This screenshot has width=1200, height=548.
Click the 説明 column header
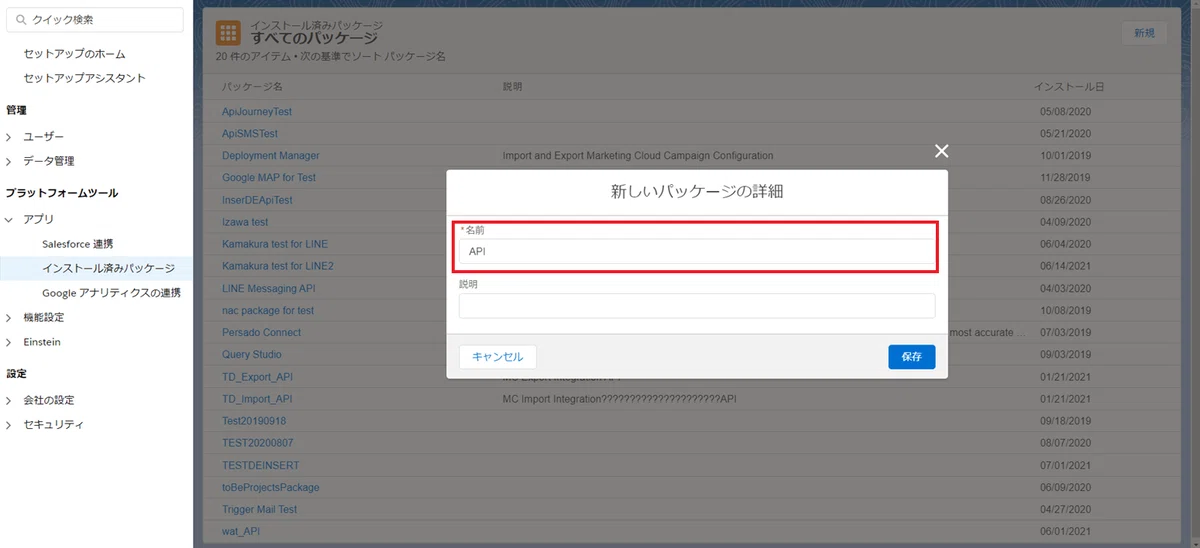pyautogui.click(x=512, y=88)
